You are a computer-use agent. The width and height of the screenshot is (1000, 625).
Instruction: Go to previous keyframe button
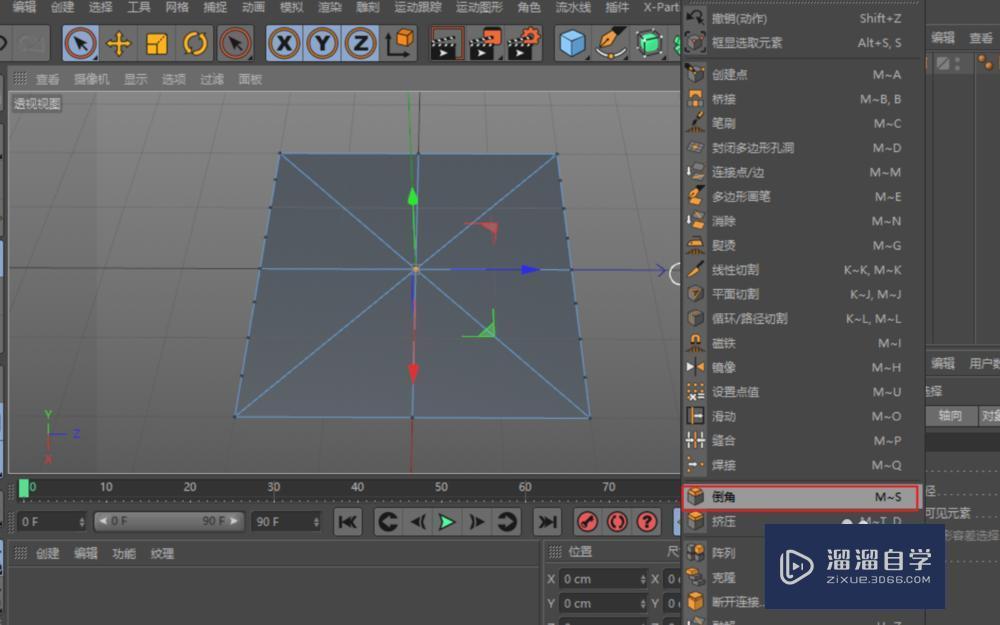(x=387, y=522)
